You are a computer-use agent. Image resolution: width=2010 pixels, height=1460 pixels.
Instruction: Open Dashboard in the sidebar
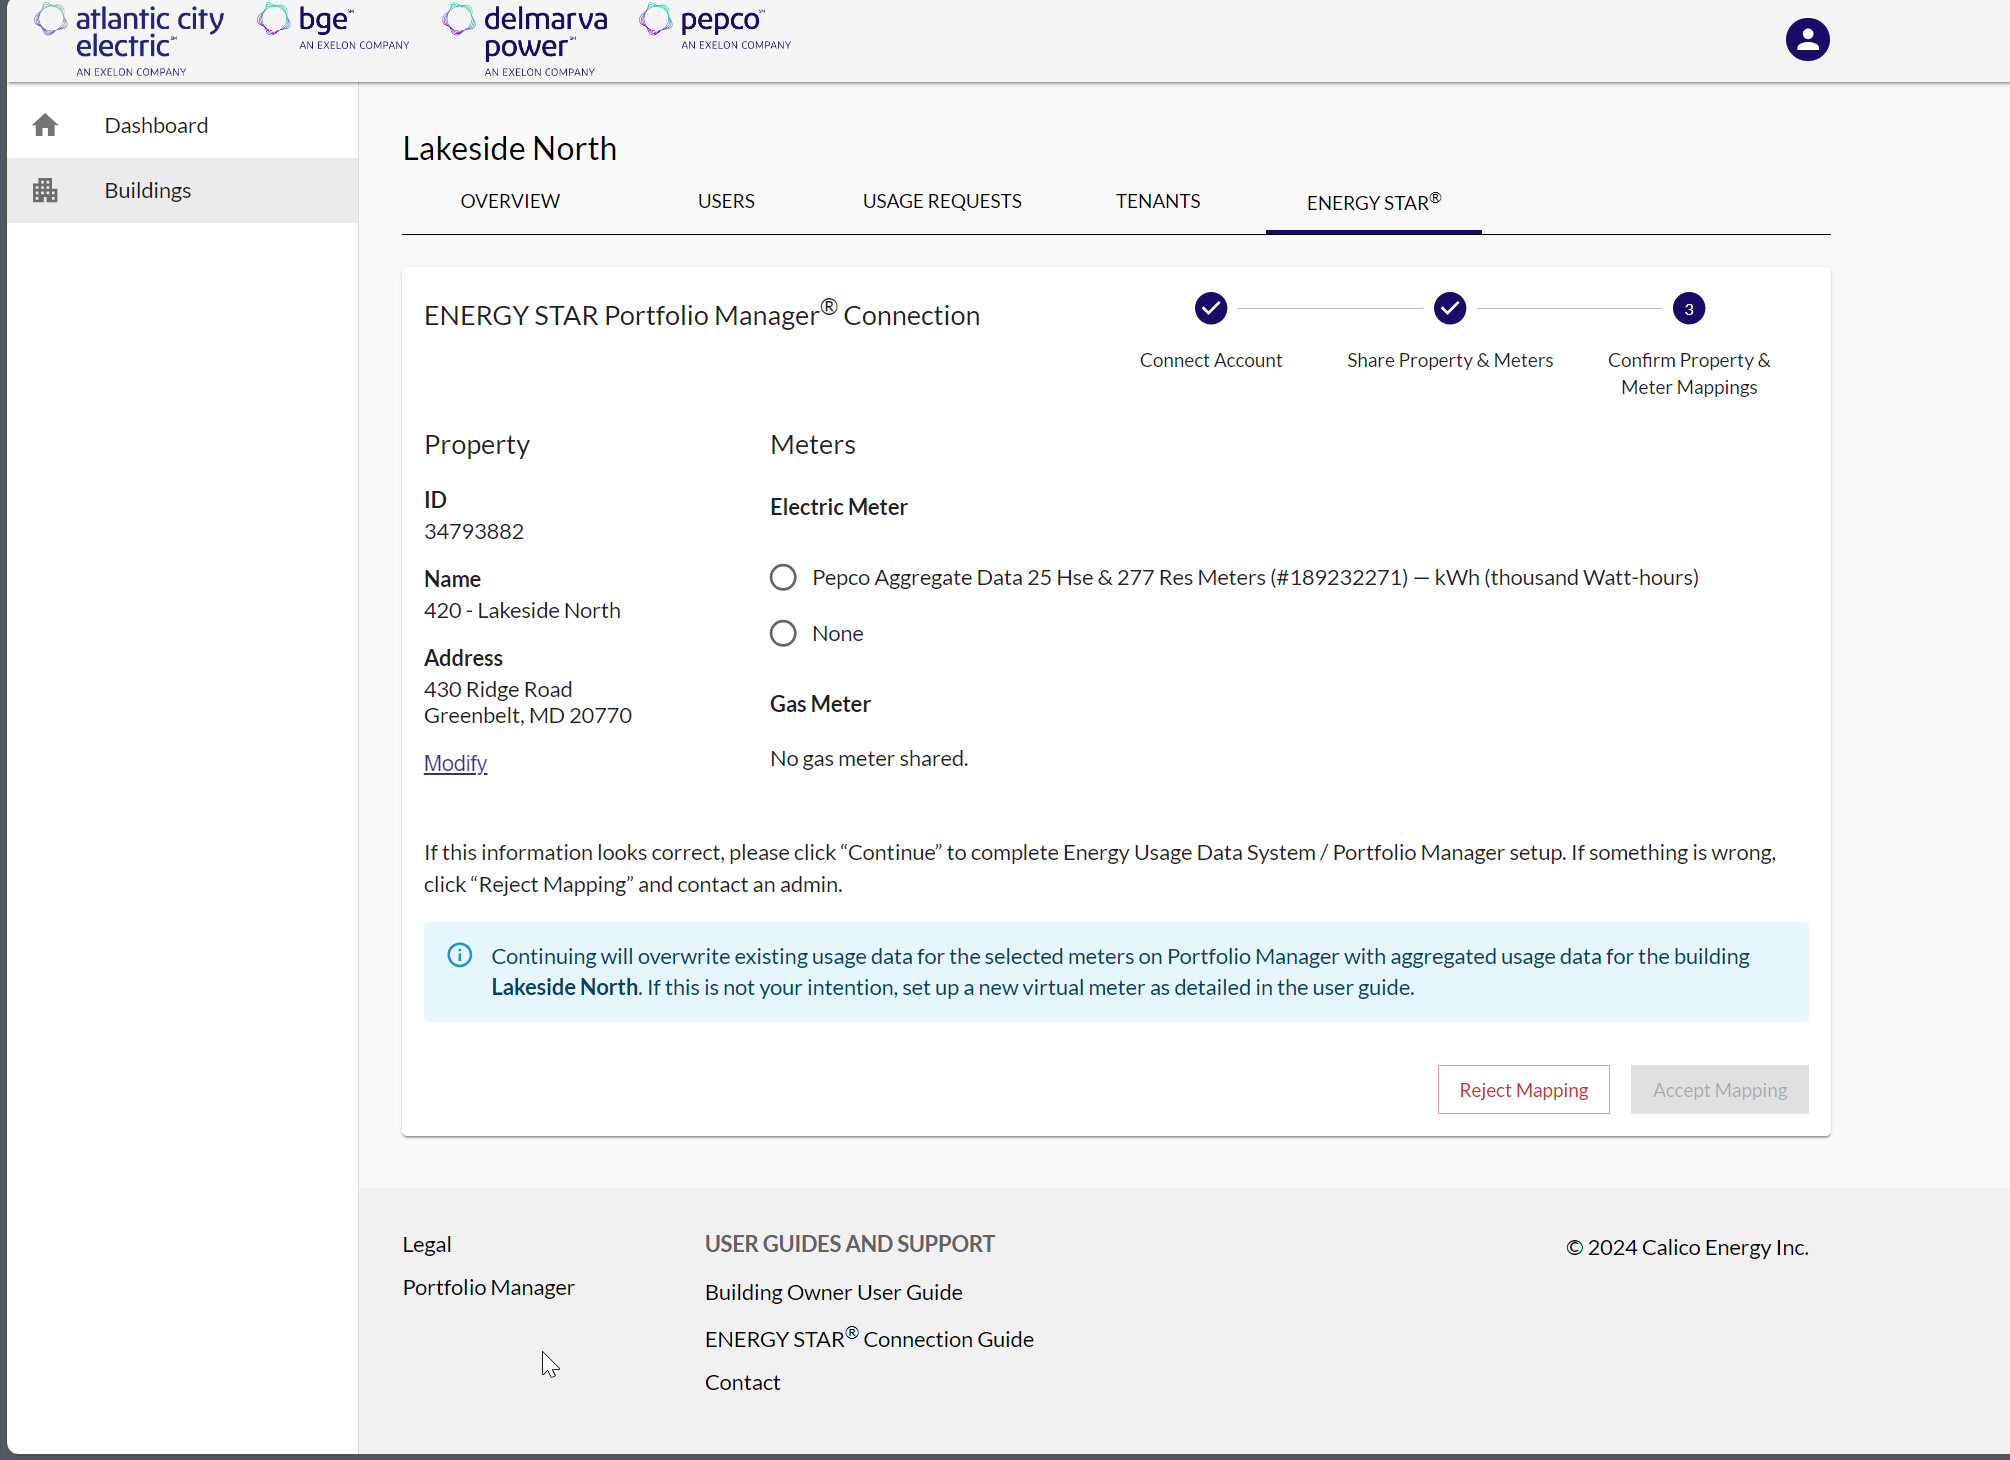[x=183, y=125]
